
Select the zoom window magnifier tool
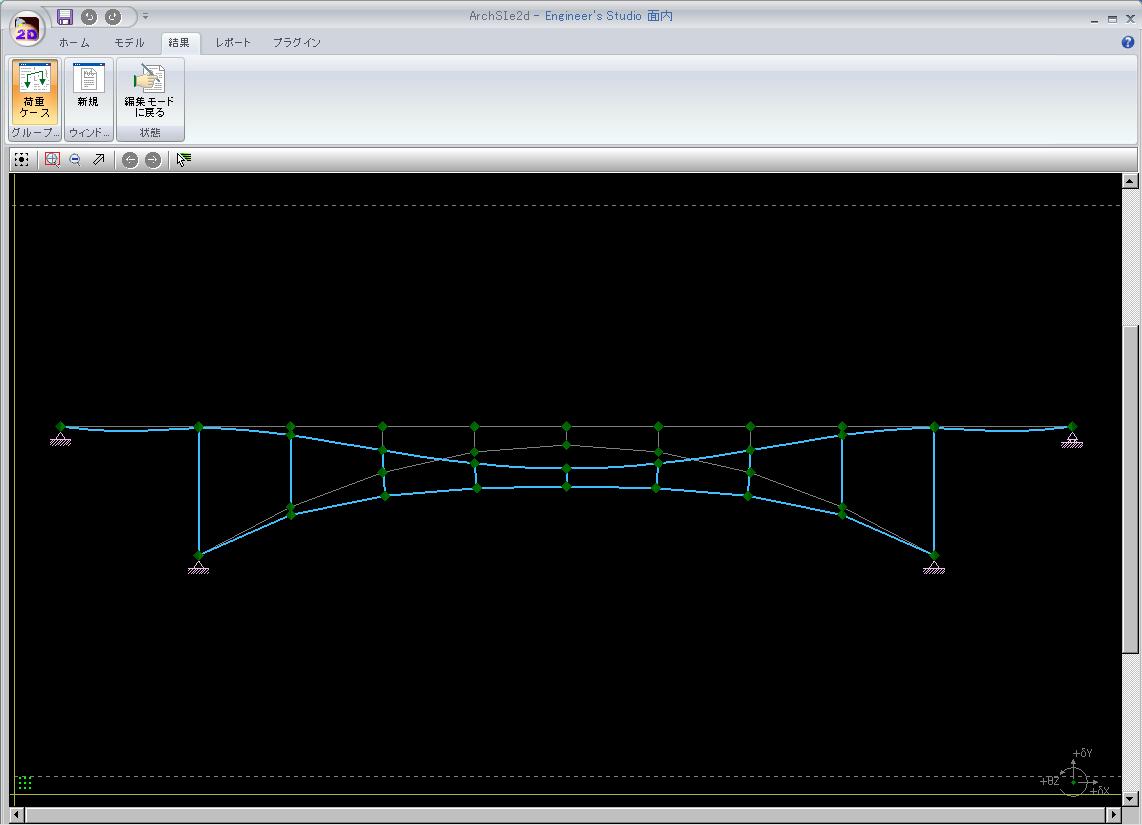[x=52, y=159]
